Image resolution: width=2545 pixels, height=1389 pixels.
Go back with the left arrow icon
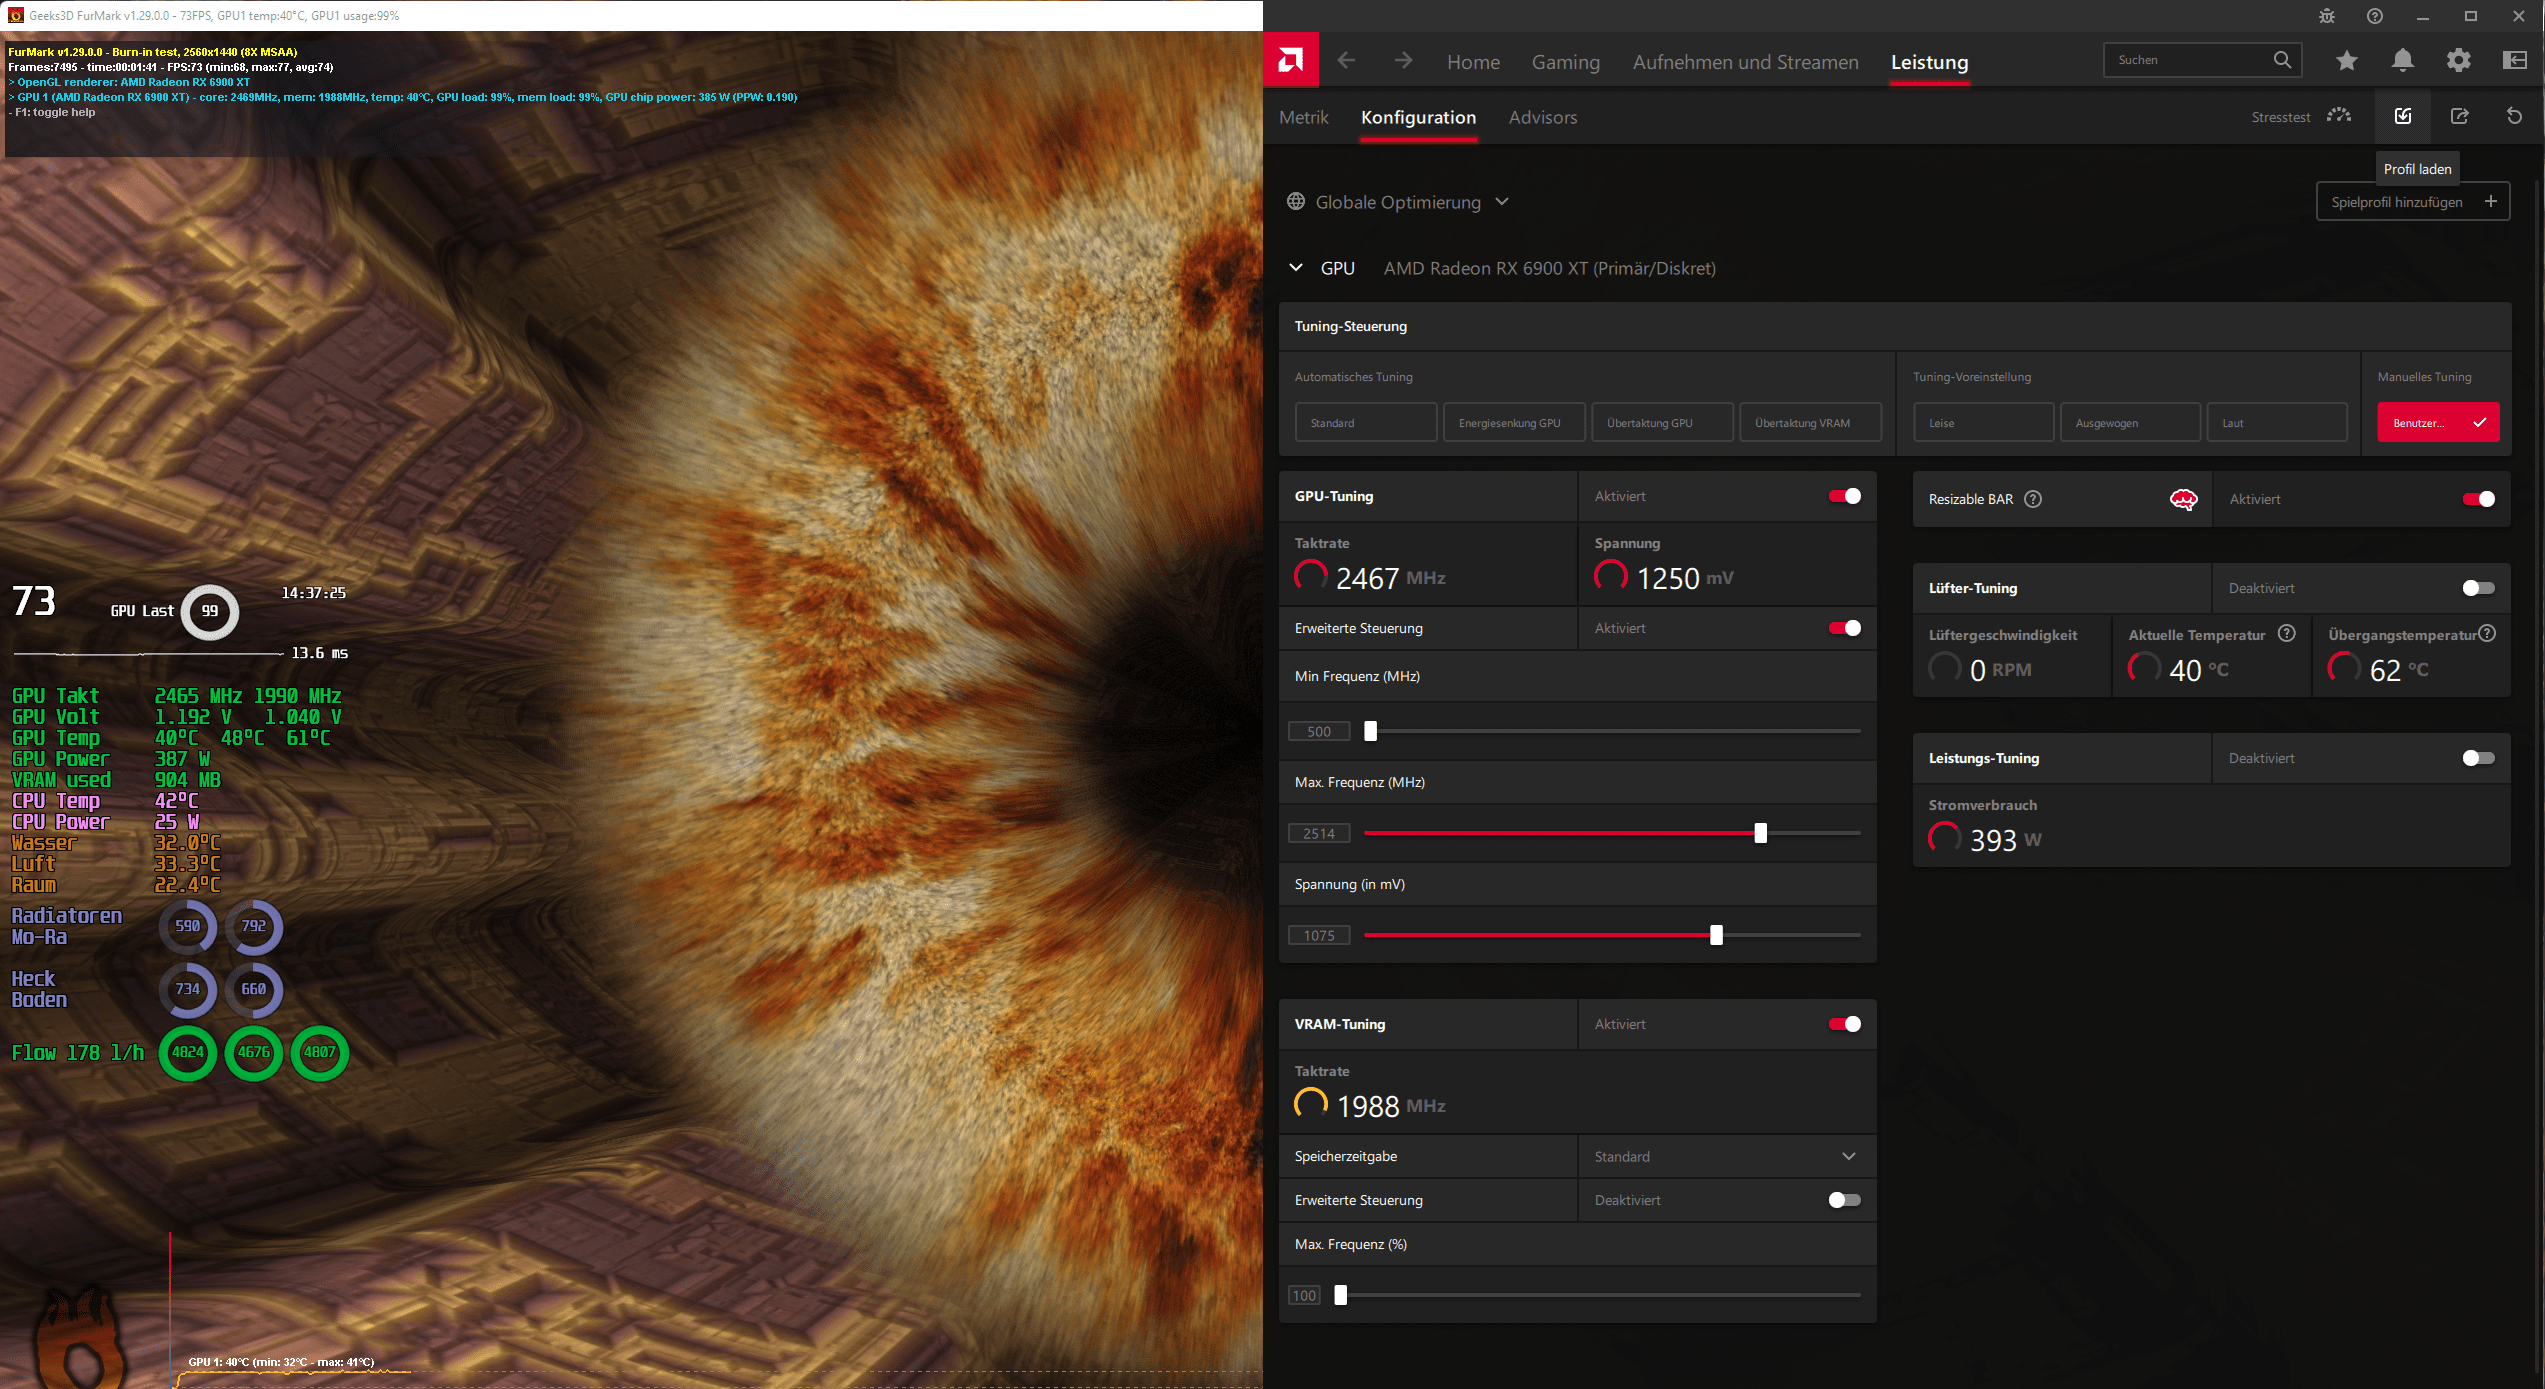[1347, 61]
